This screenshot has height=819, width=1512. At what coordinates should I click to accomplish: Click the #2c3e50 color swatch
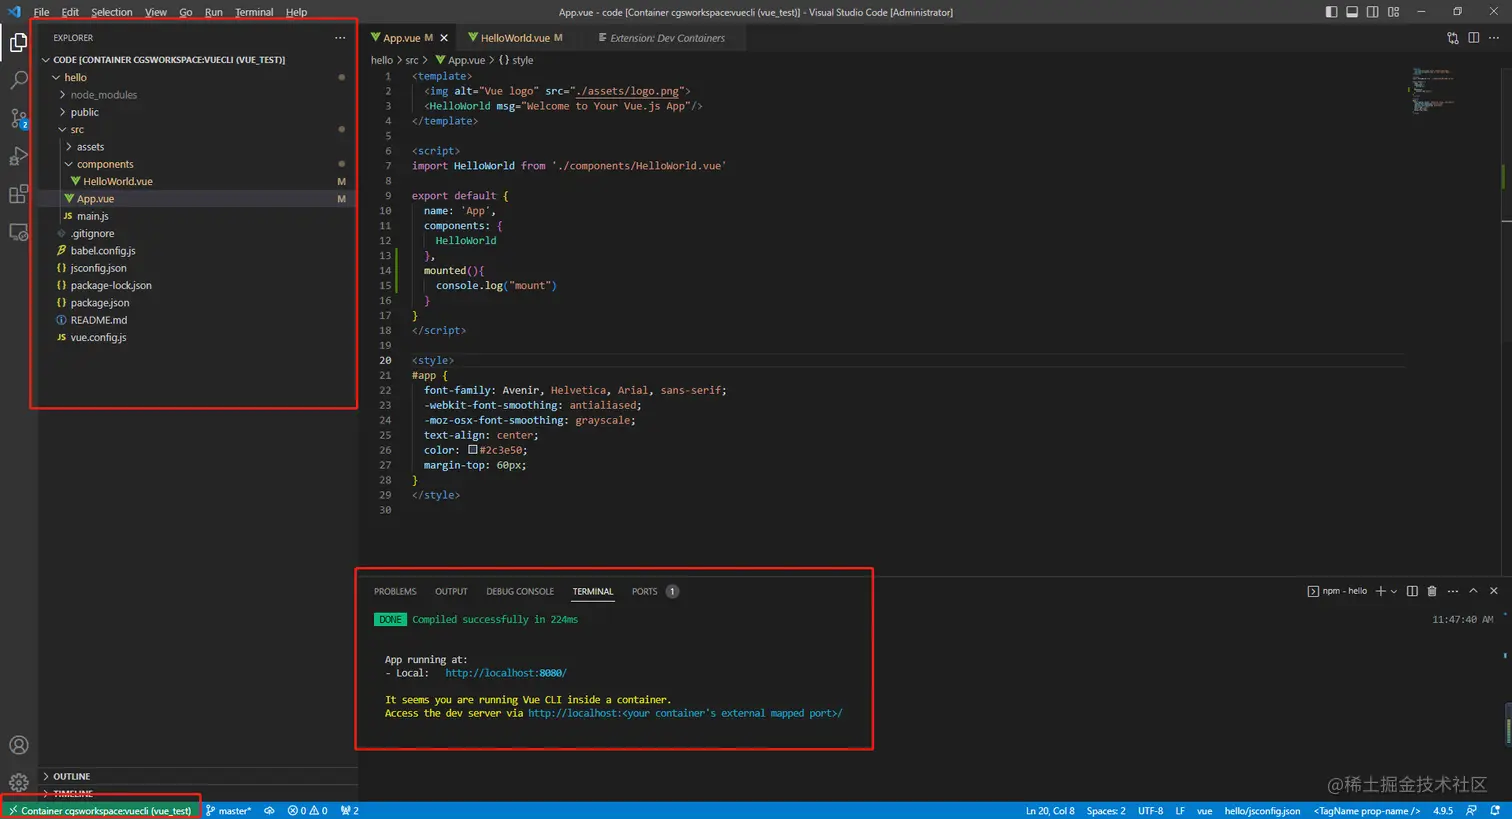(x=473, y=450)
